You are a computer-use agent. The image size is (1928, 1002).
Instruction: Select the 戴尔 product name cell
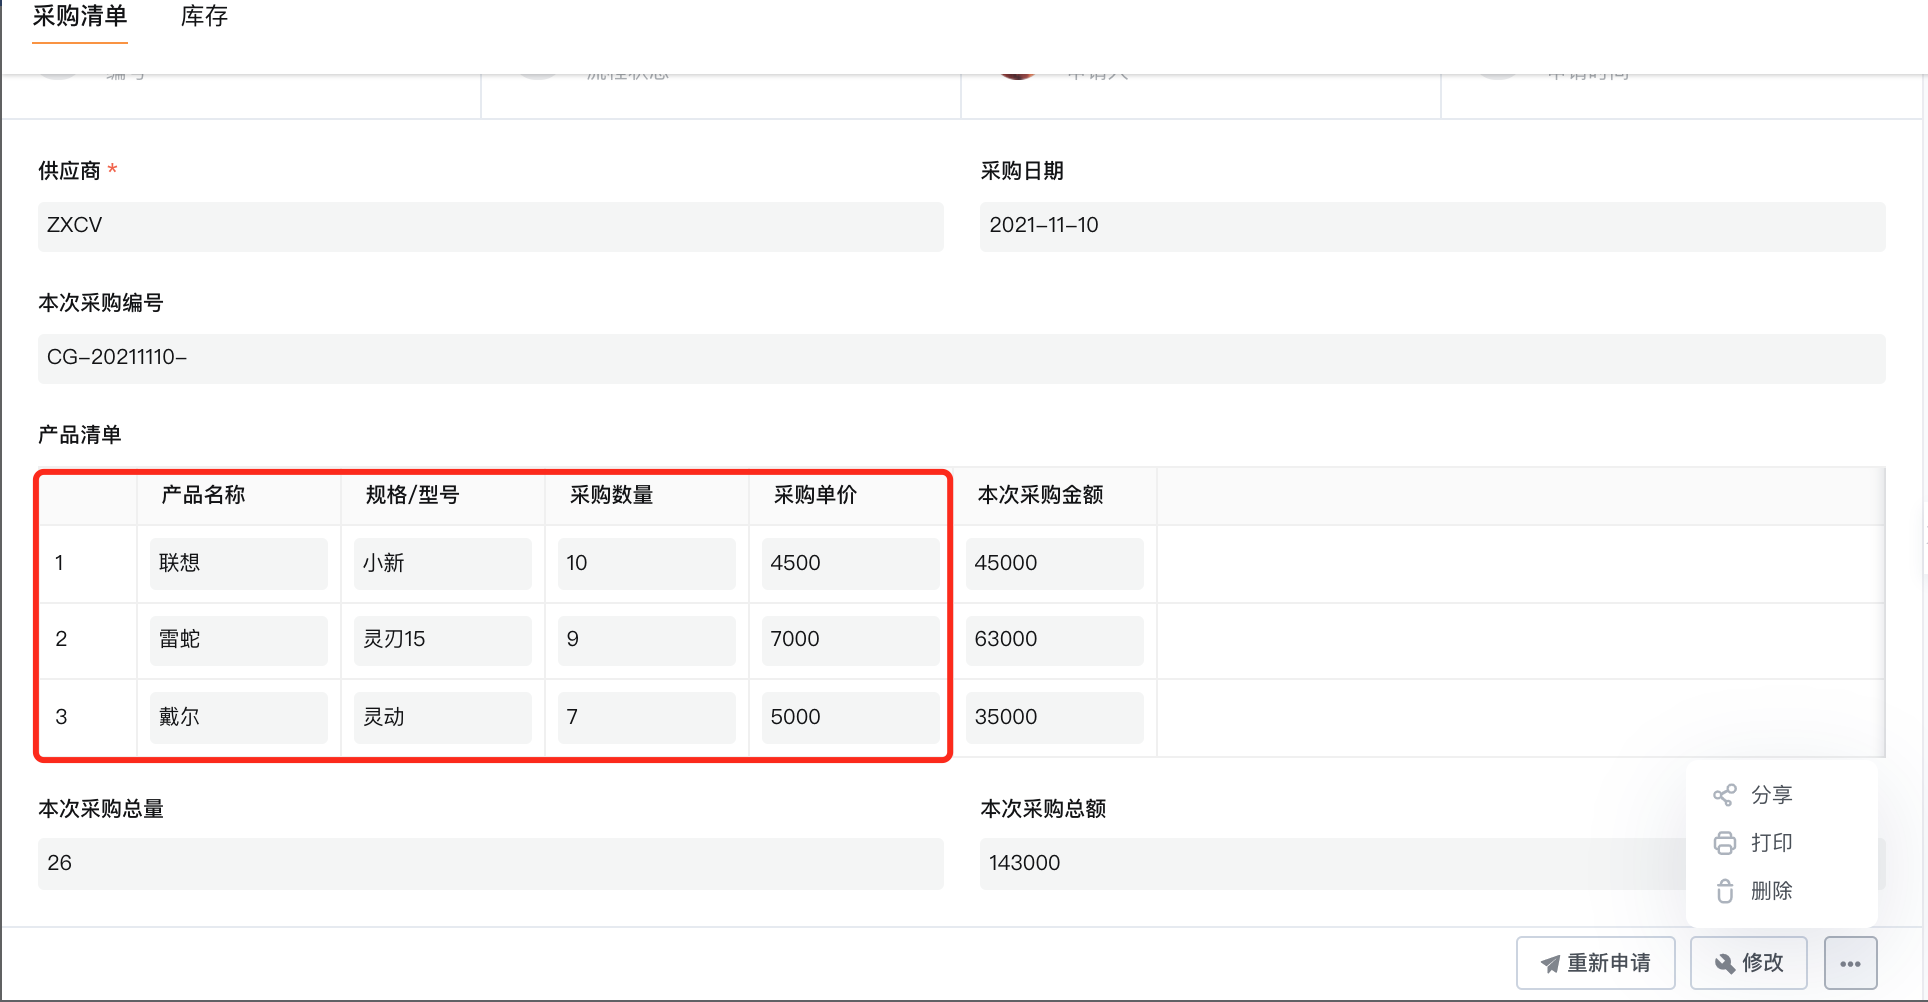pos(238,718)
